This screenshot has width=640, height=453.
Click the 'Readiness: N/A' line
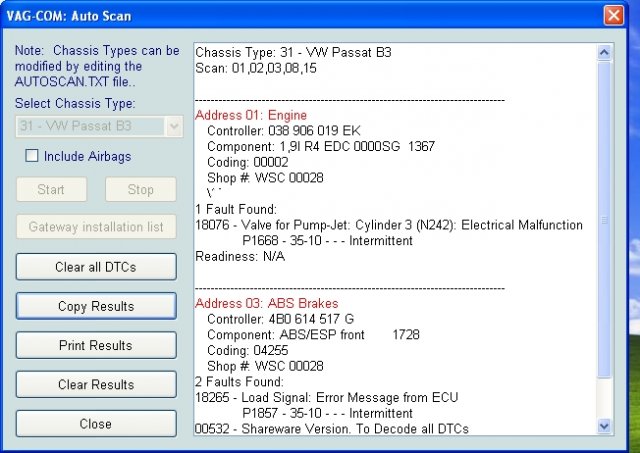coord(240,256)
